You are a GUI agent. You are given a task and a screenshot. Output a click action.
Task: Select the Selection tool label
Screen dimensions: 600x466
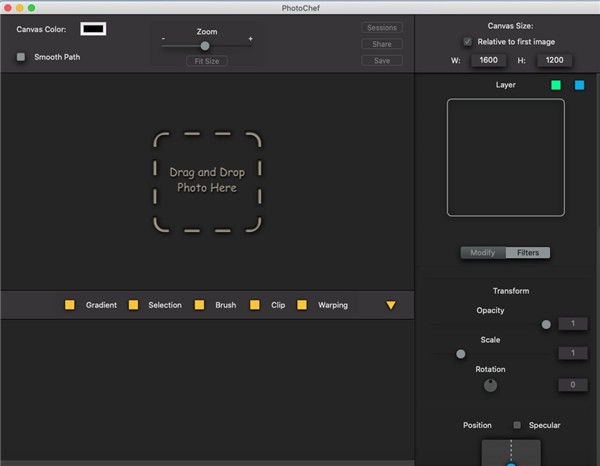[x=165, y=305]
